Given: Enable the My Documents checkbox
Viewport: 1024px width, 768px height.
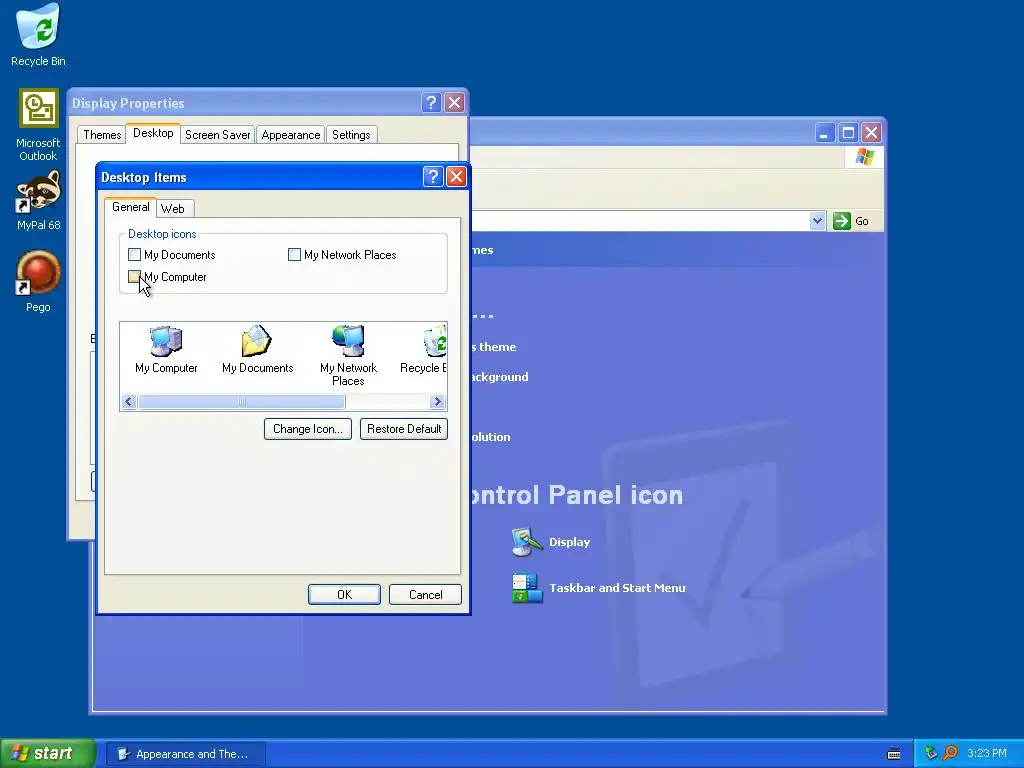Looking at the screenshot, I should click(x=135, y=255).
